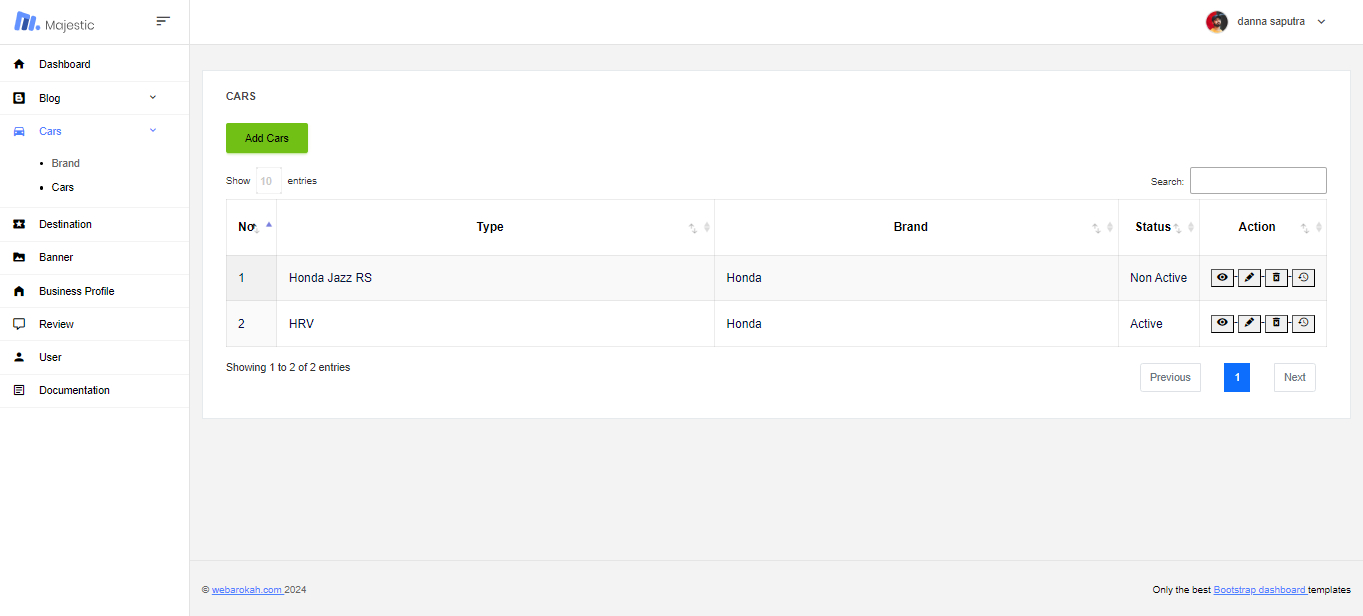The width and height of the screenshot is (1363, 616).
Task: Focus the table Search input field
Action: (x=1257, y=181)
